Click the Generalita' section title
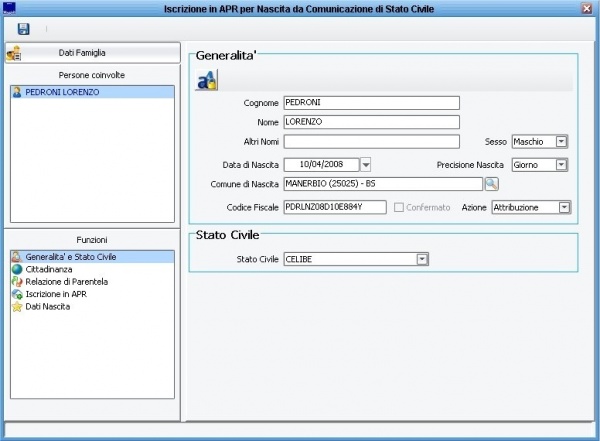Viewport: 600px width, 441px height. point(226,56)
